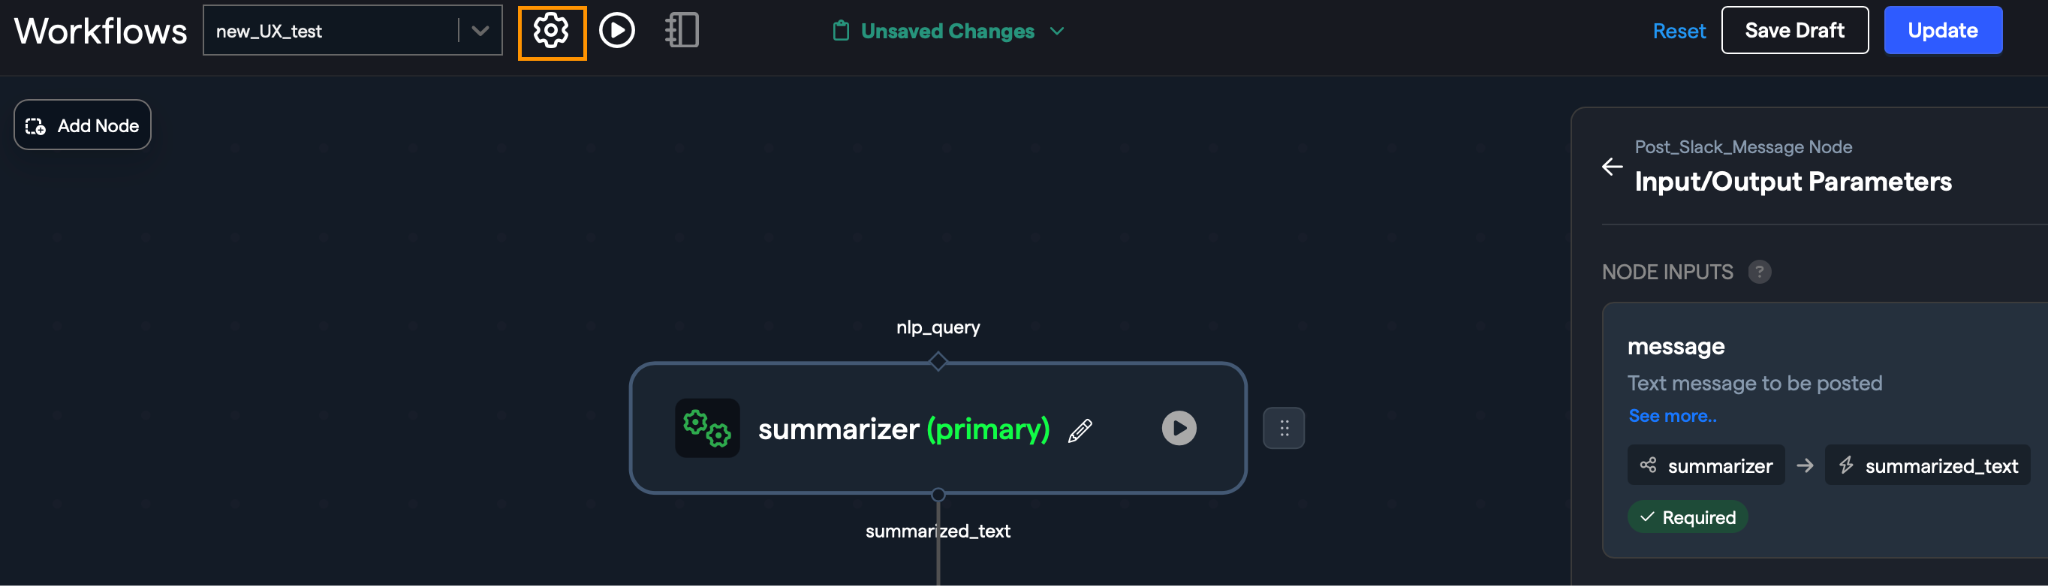This screenshot has height=586, width=2048.
Task: Click the See more.. link
Action: pos(1672,416)
